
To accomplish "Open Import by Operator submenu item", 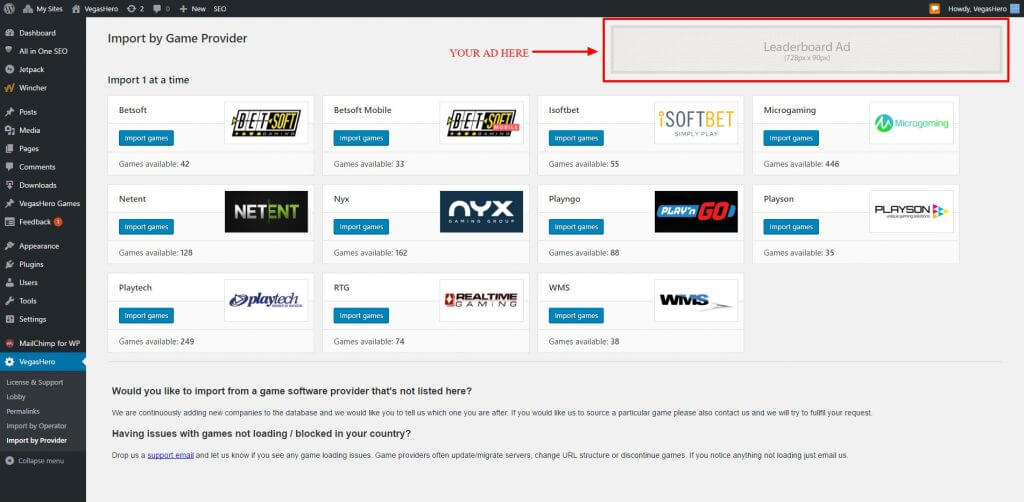I will (37, 426).
